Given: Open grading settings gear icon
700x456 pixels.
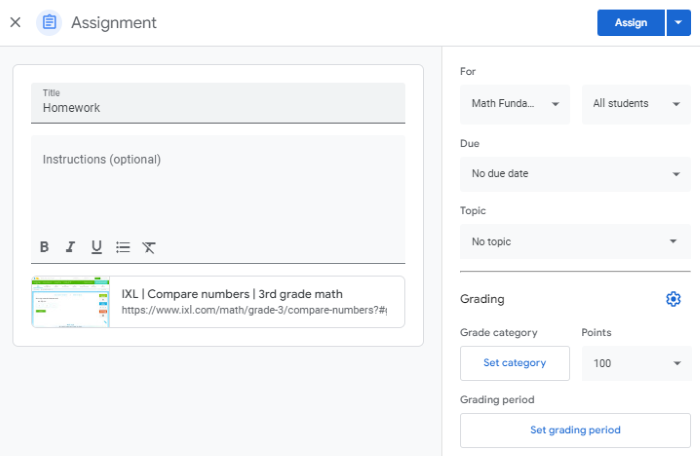Looking at the screenshot, I should click(x=673, y=299).
